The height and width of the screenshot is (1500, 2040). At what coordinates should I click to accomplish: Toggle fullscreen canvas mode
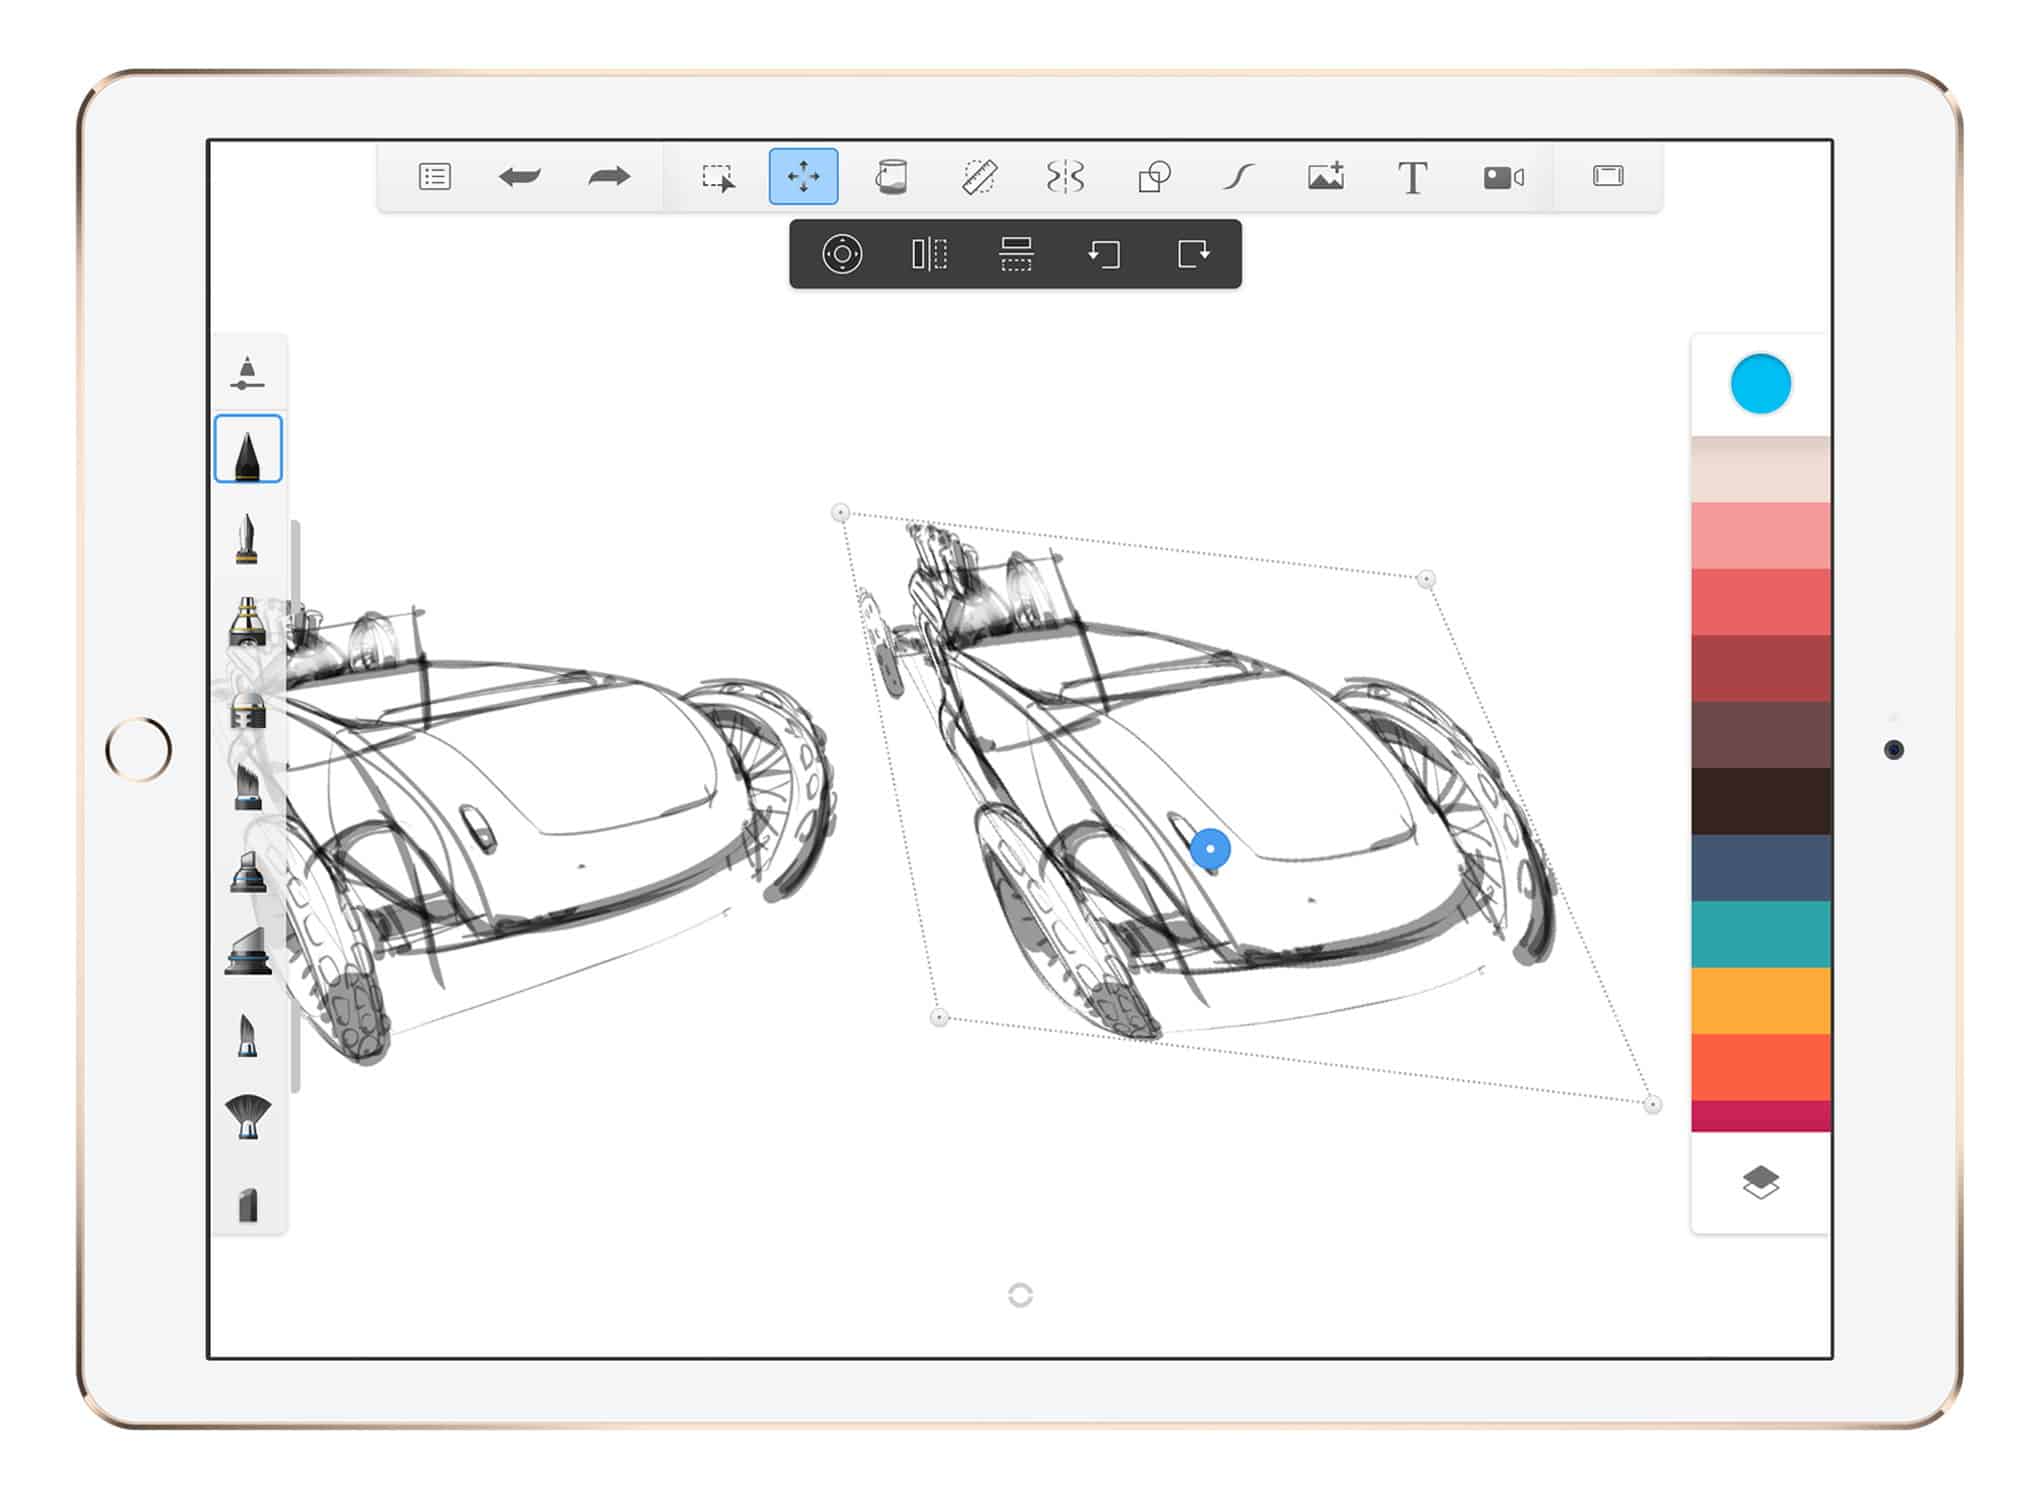click(x=1610, y=178)
